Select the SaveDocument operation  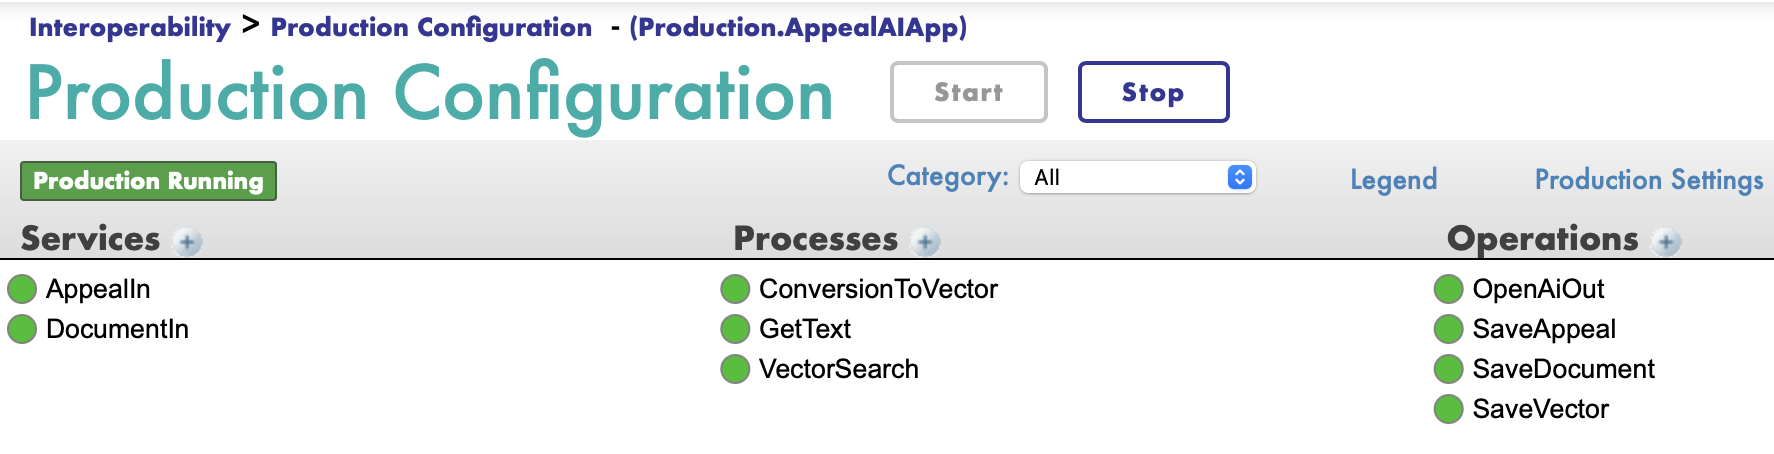pyautogui.click(x=1563, y=369)
